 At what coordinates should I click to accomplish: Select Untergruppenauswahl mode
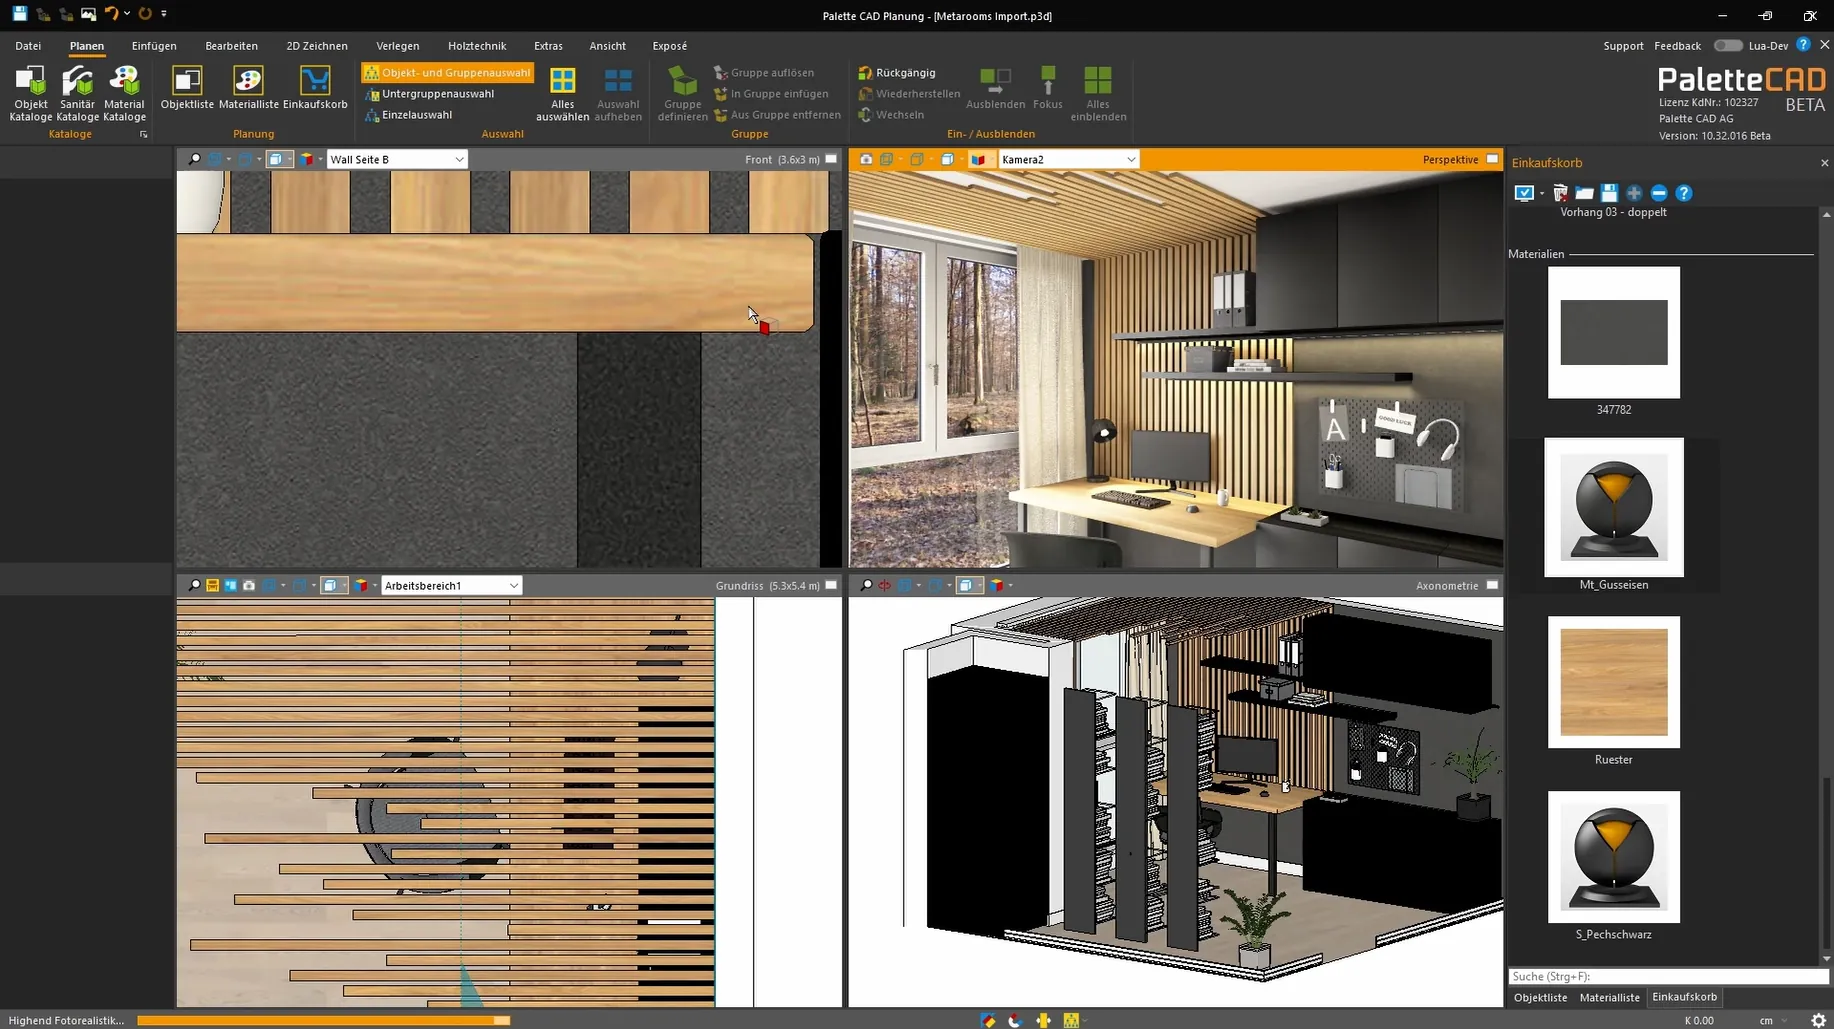click(437, 94)
